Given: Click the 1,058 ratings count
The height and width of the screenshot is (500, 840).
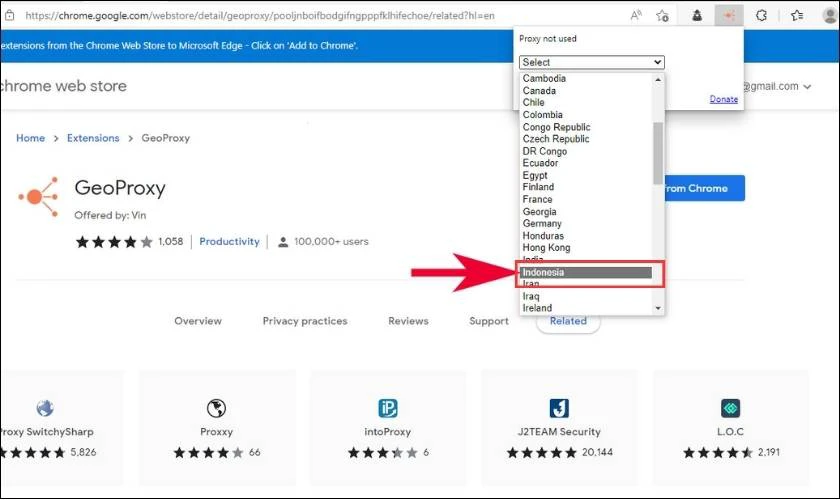Looking at the screenshot, I should tap(170, 242).
